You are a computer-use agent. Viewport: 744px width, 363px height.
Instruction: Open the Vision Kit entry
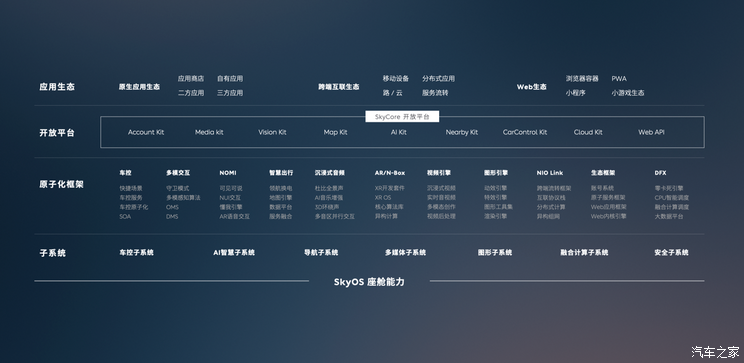272,132
